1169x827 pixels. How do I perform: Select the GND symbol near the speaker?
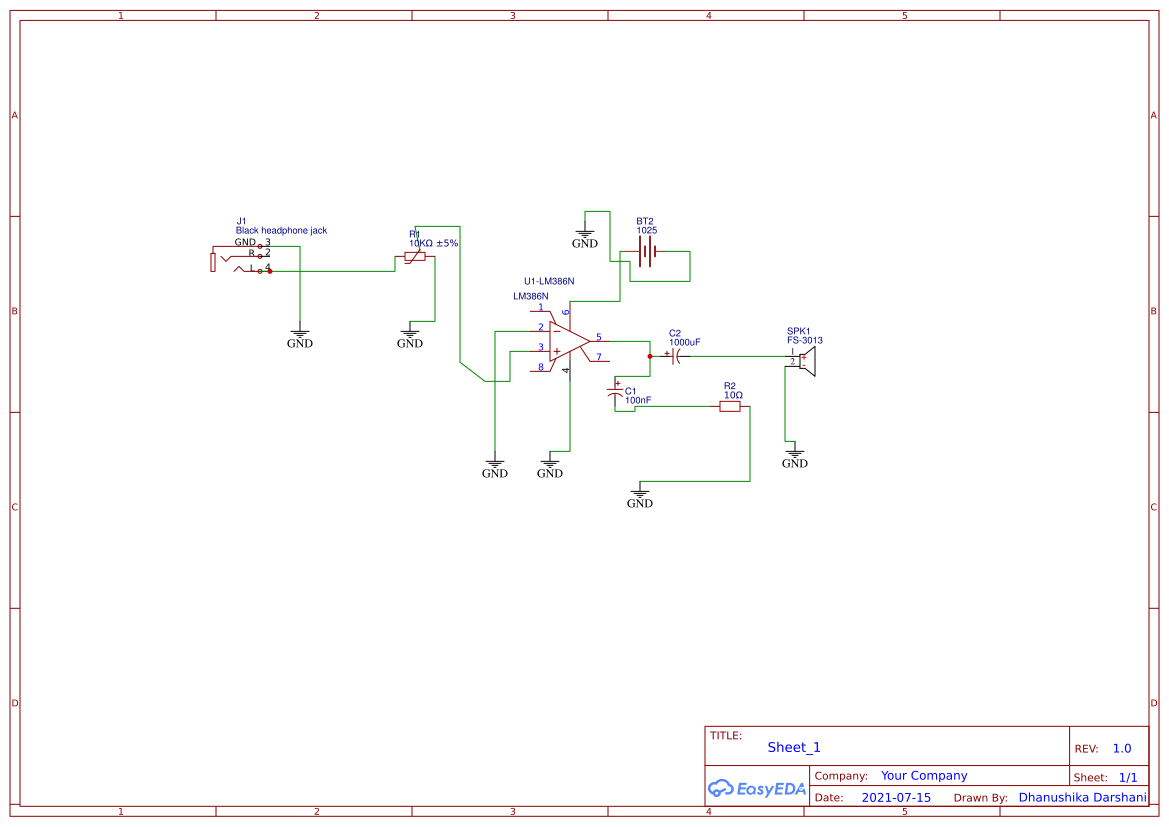pyautogui.click(x=794, y=455)
